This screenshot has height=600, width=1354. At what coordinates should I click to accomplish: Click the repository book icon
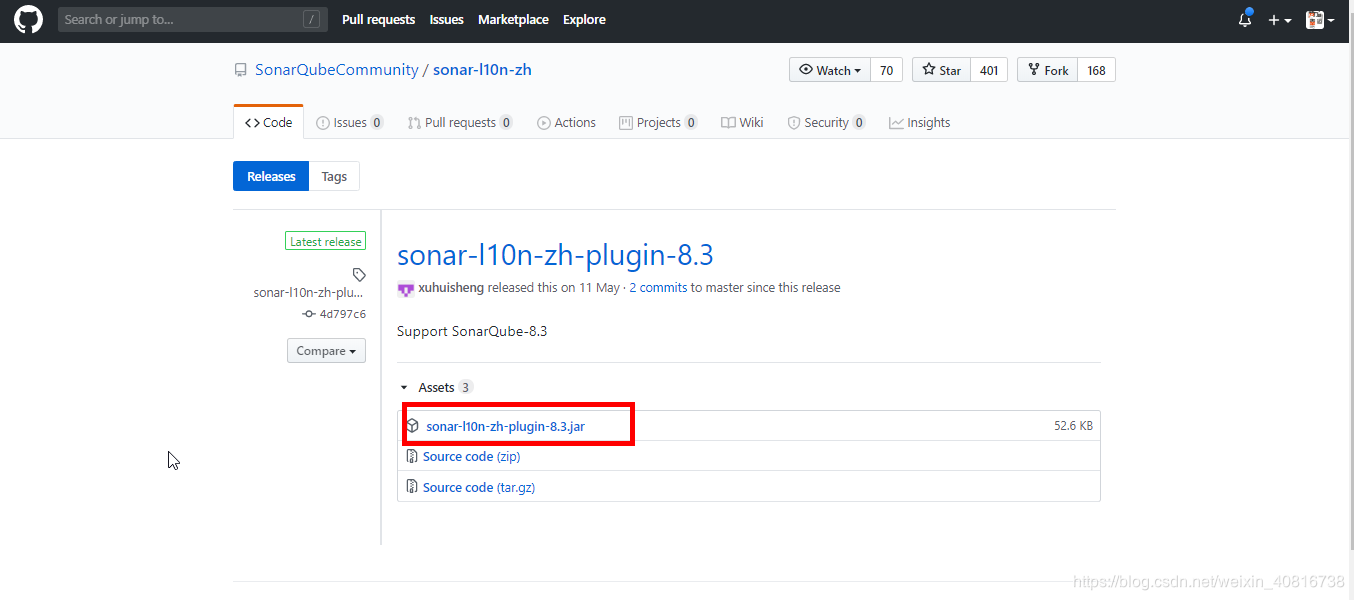click(x=240, y=70)
